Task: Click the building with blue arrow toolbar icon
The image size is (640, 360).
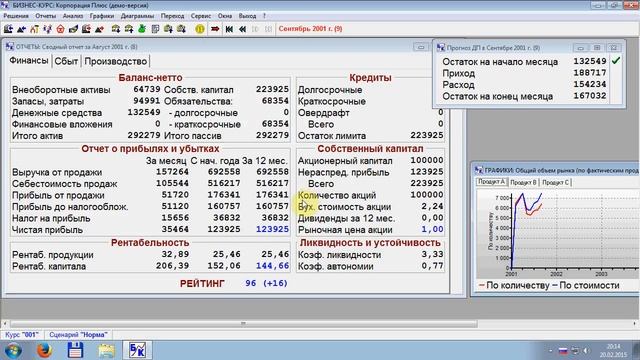Action: tap(8, 29)
